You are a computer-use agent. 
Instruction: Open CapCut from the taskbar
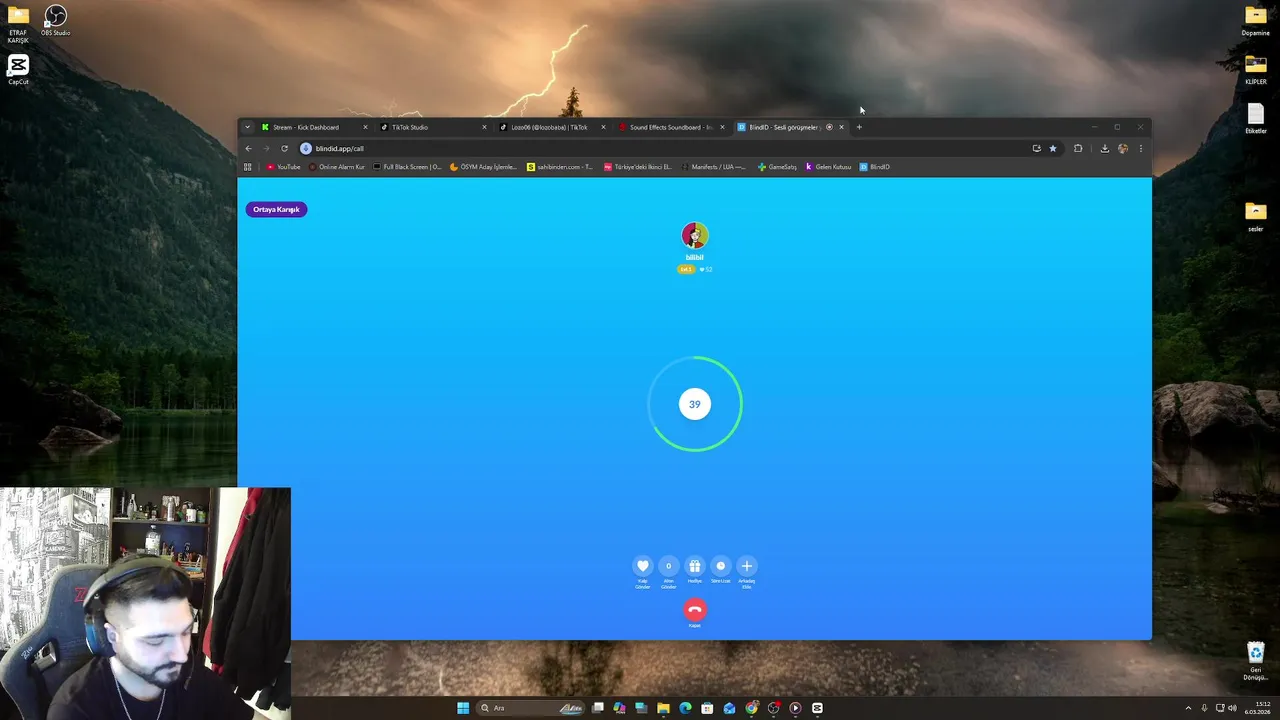click(817, 708)
